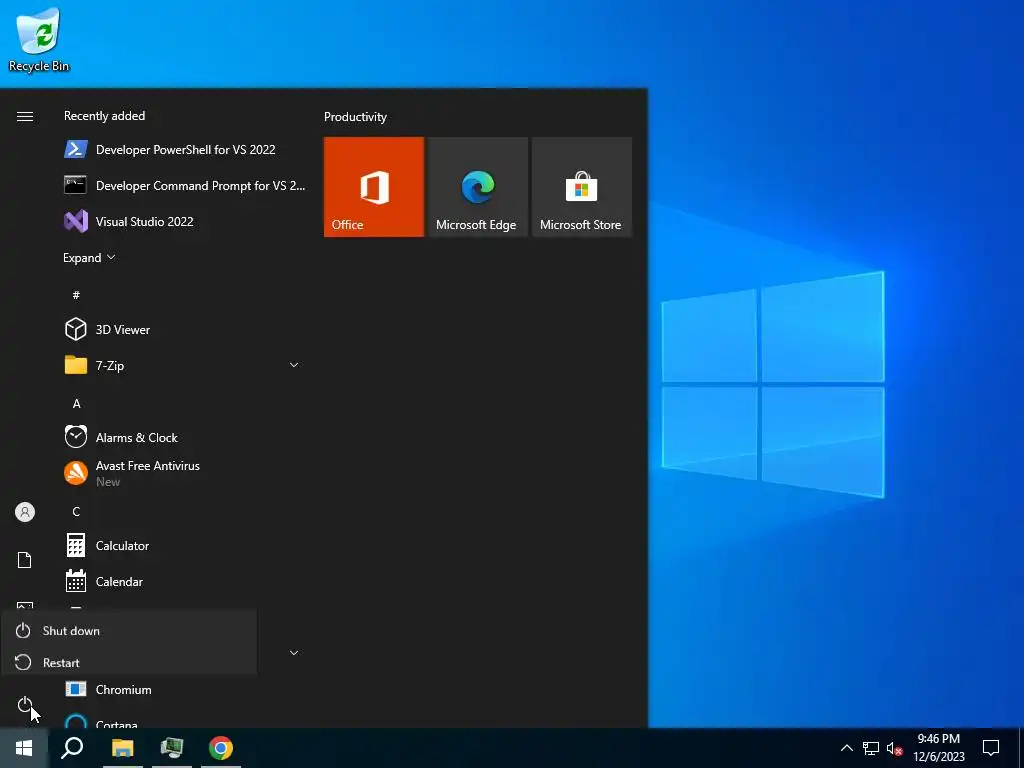This screenshot has height=768, width=1024.
Task: Expand the folder chevron above Chromium
Action: (x=294, y=653)
